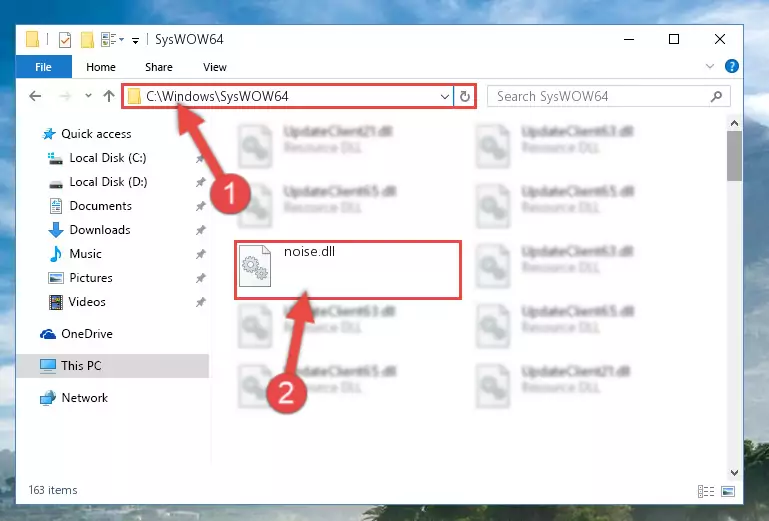Select the noise.dll file name
Viewport: 769px width, 521px height.
(x=309, y=251)
